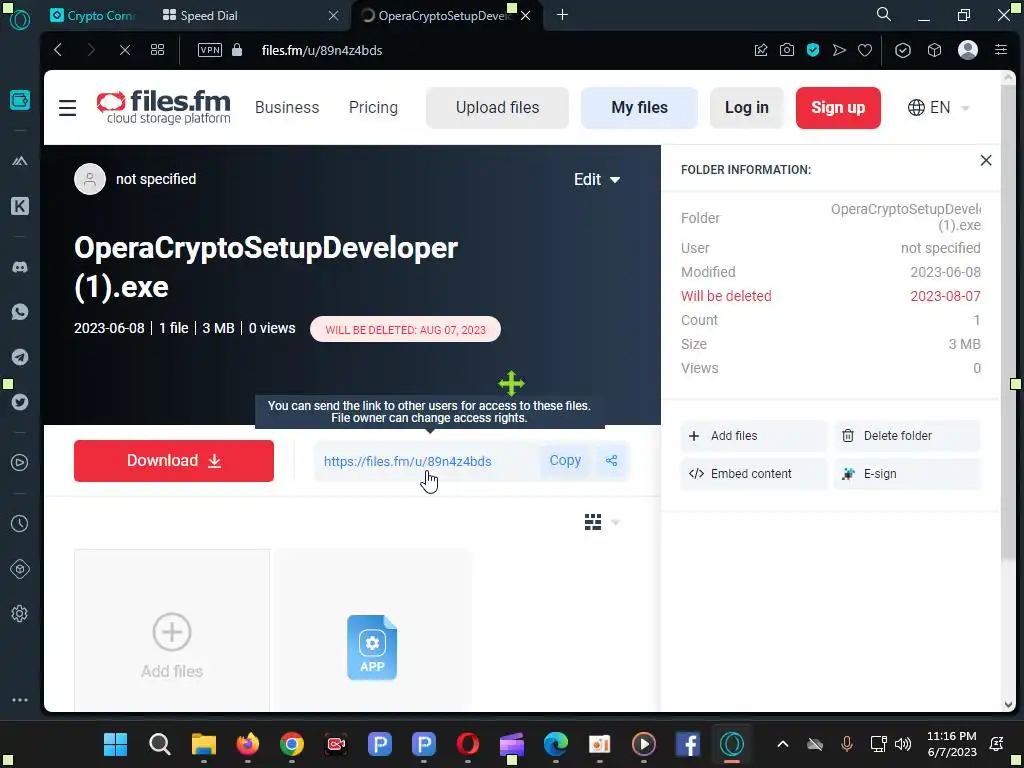Image resolution: width=1024 pixels, height=768 pixels.
Task: Open profile avatar in toolbar
Action: (x=968, y=50)
